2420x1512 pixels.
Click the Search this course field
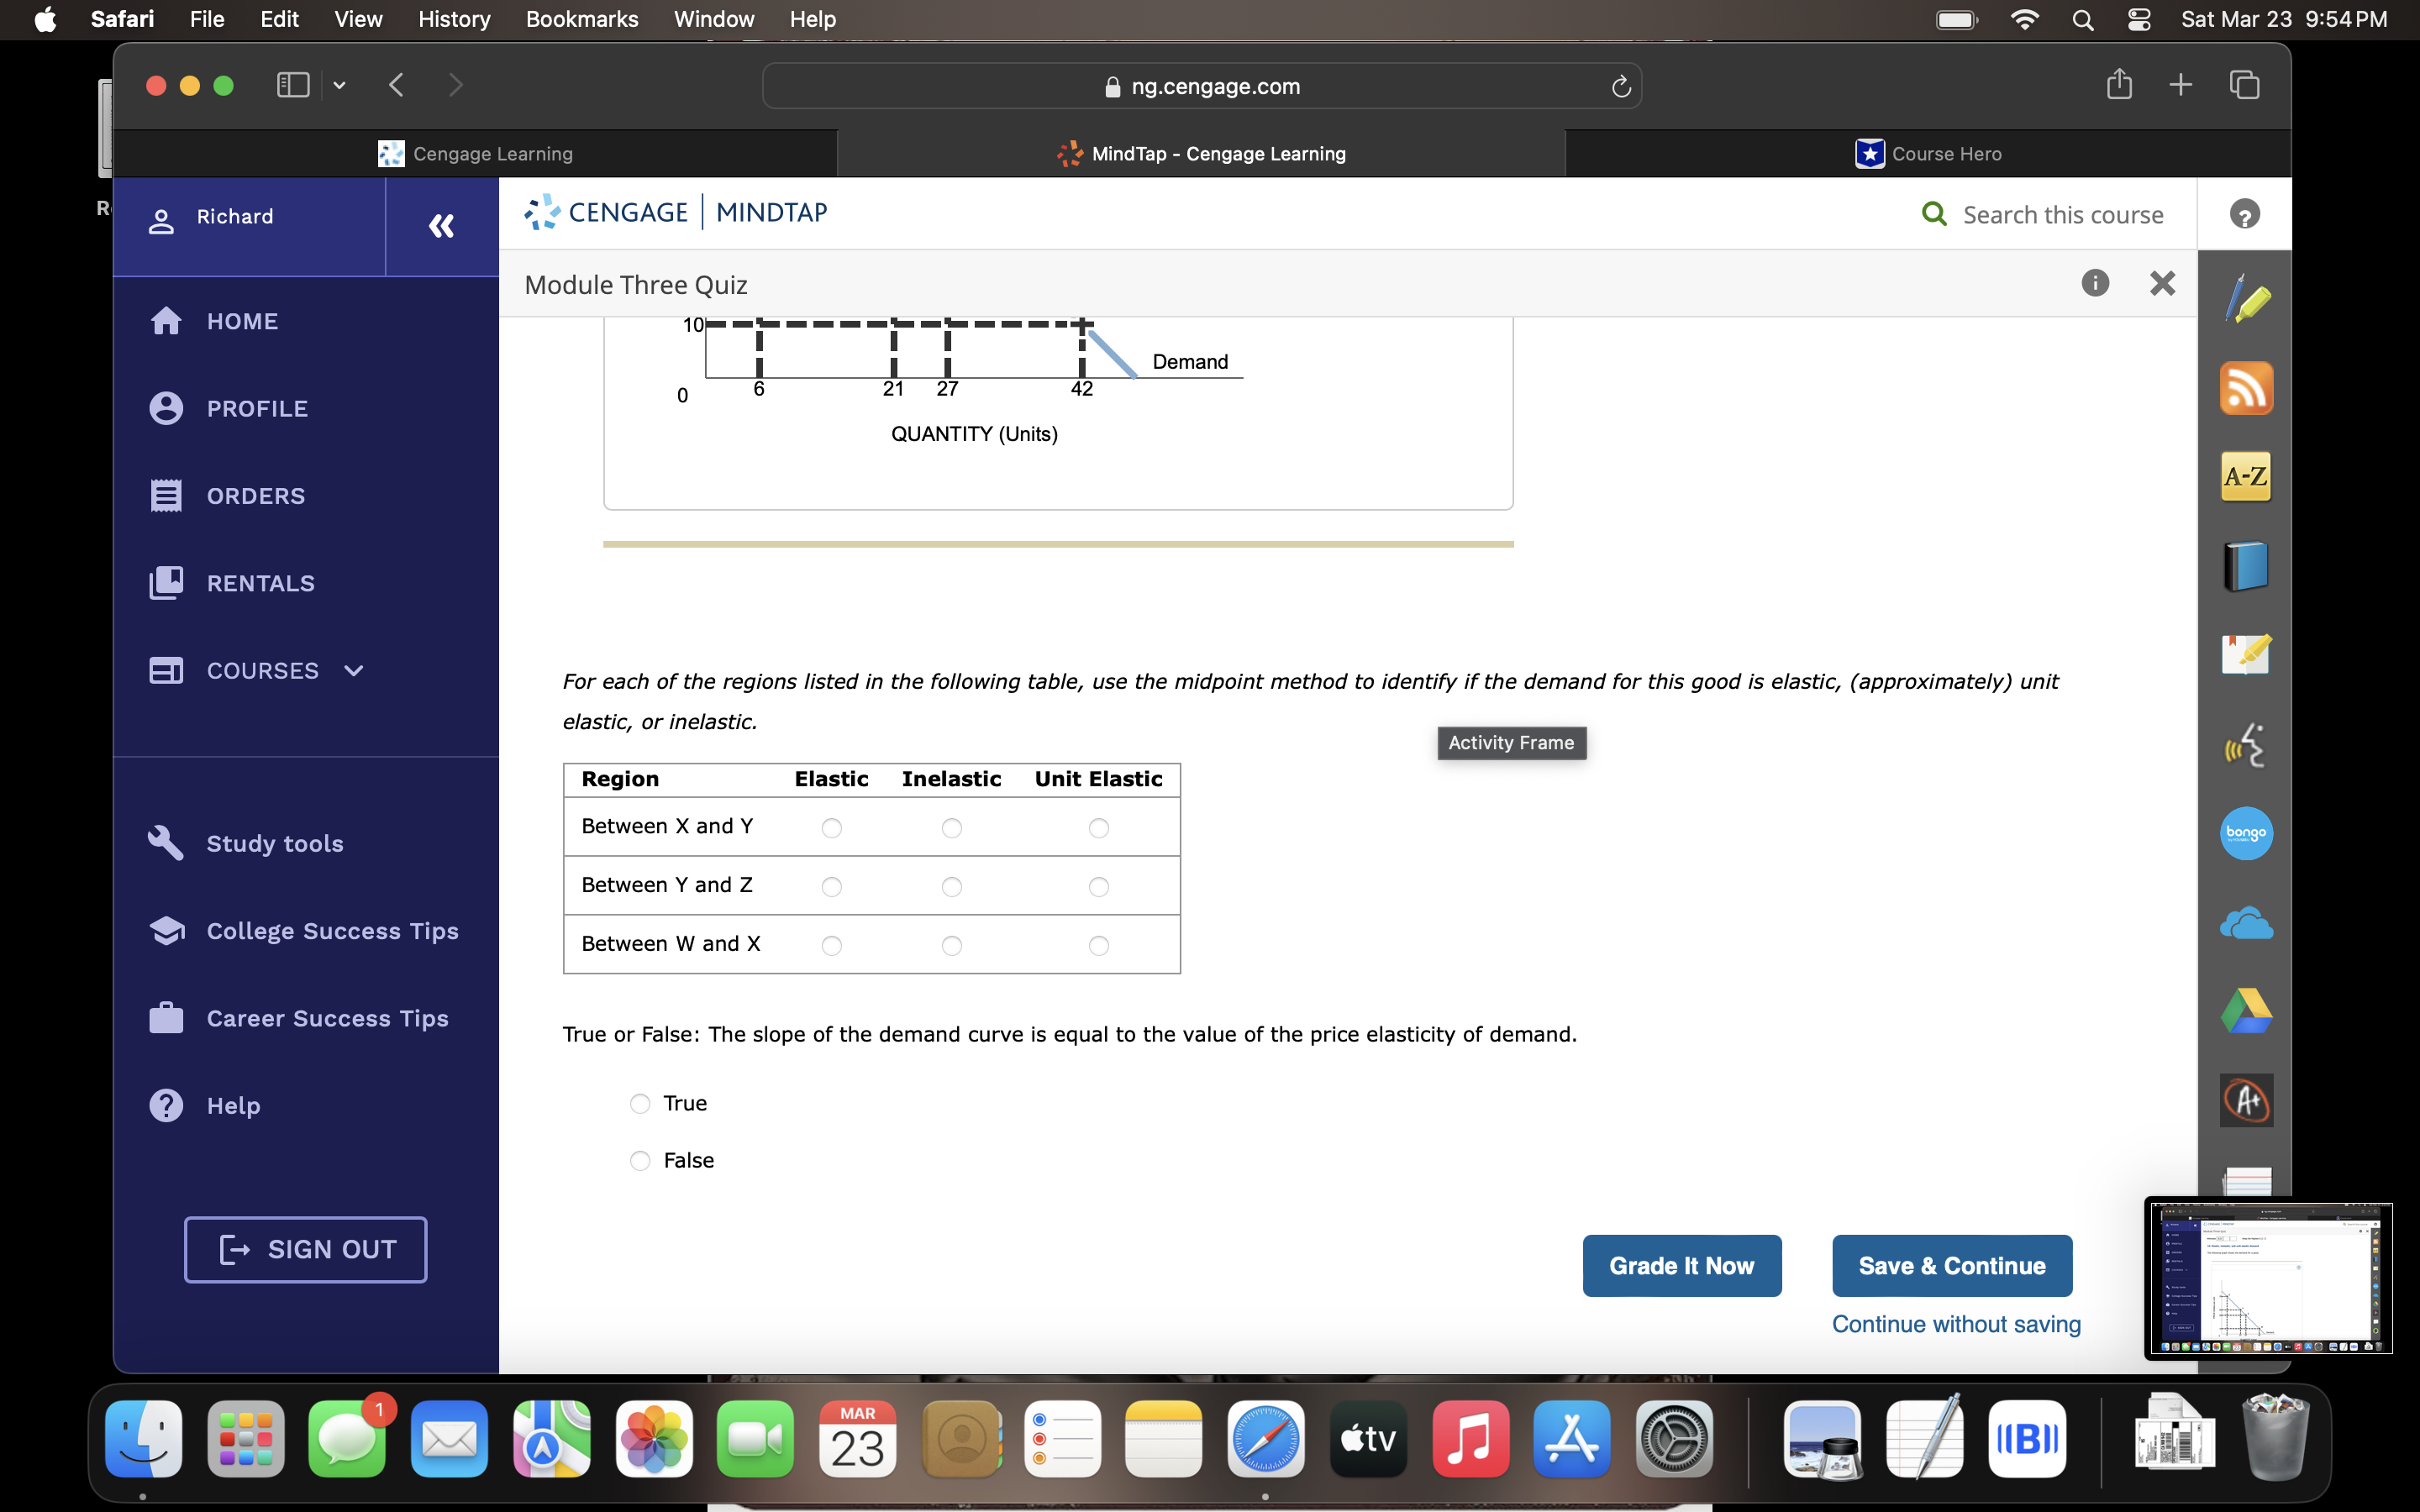(2062, 215)
